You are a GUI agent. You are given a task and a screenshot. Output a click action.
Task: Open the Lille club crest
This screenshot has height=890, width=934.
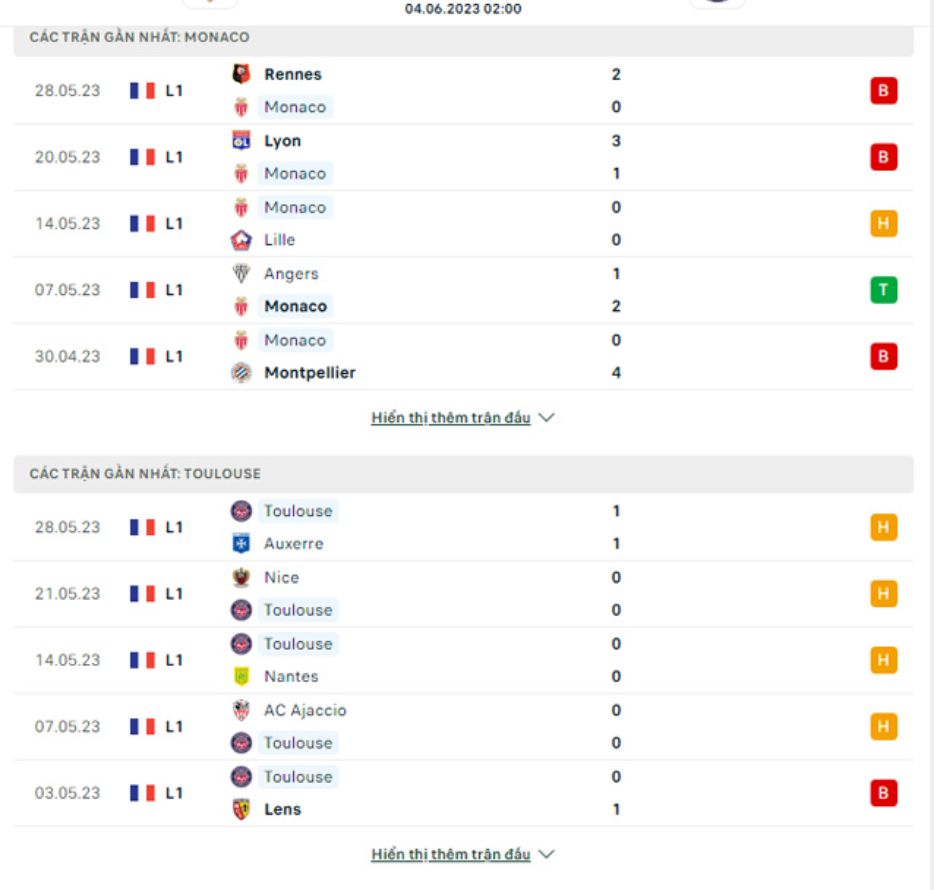pyautogui.click(x=243, y=240)
